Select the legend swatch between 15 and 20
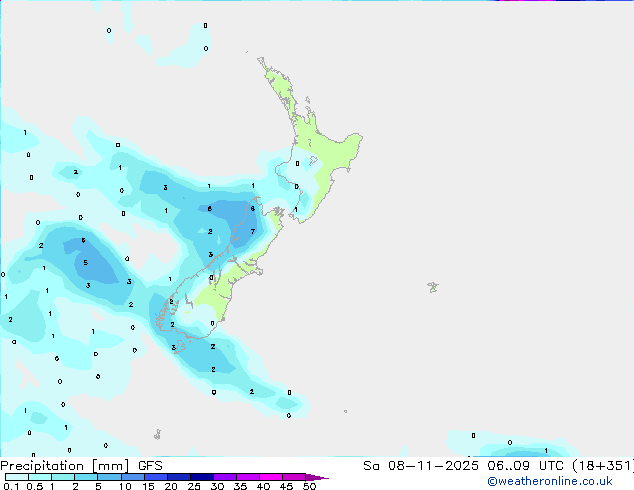This screenshot has height=490, width=634. click(x=155, y=477)
